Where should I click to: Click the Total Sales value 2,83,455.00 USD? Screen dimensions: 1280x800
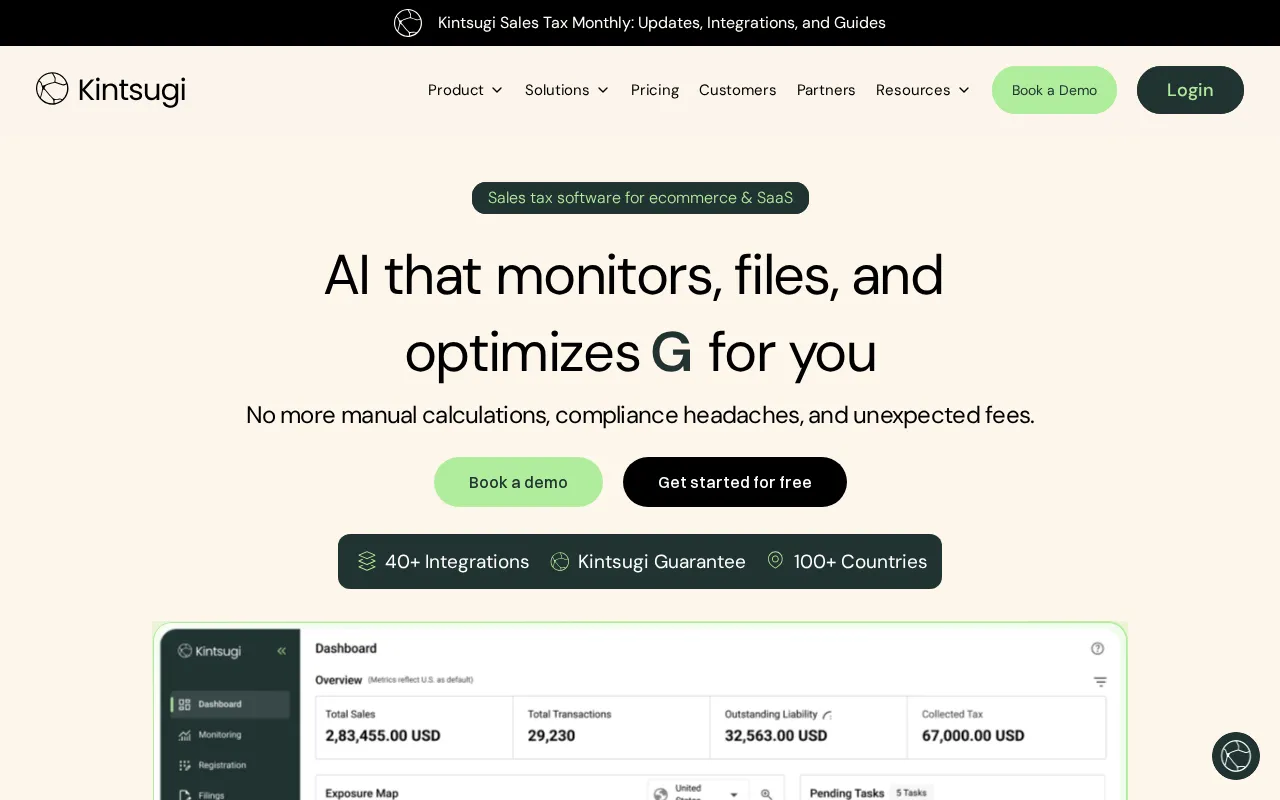(x=383, y=736)
